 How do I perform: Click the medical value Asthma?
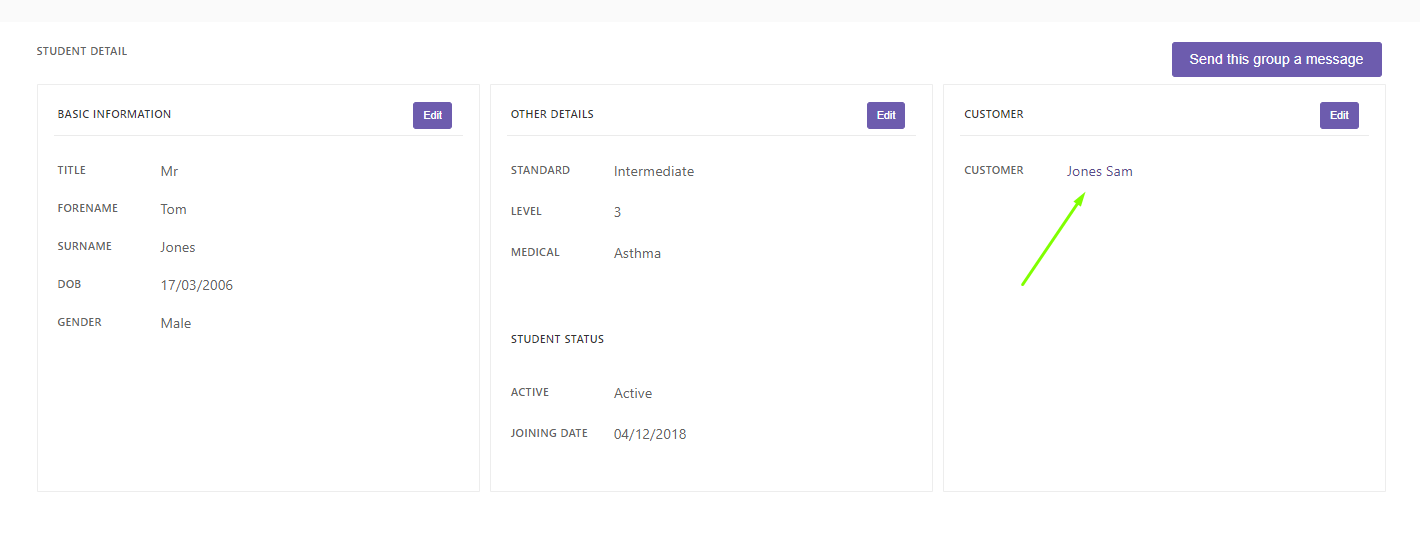pos(637,253)
